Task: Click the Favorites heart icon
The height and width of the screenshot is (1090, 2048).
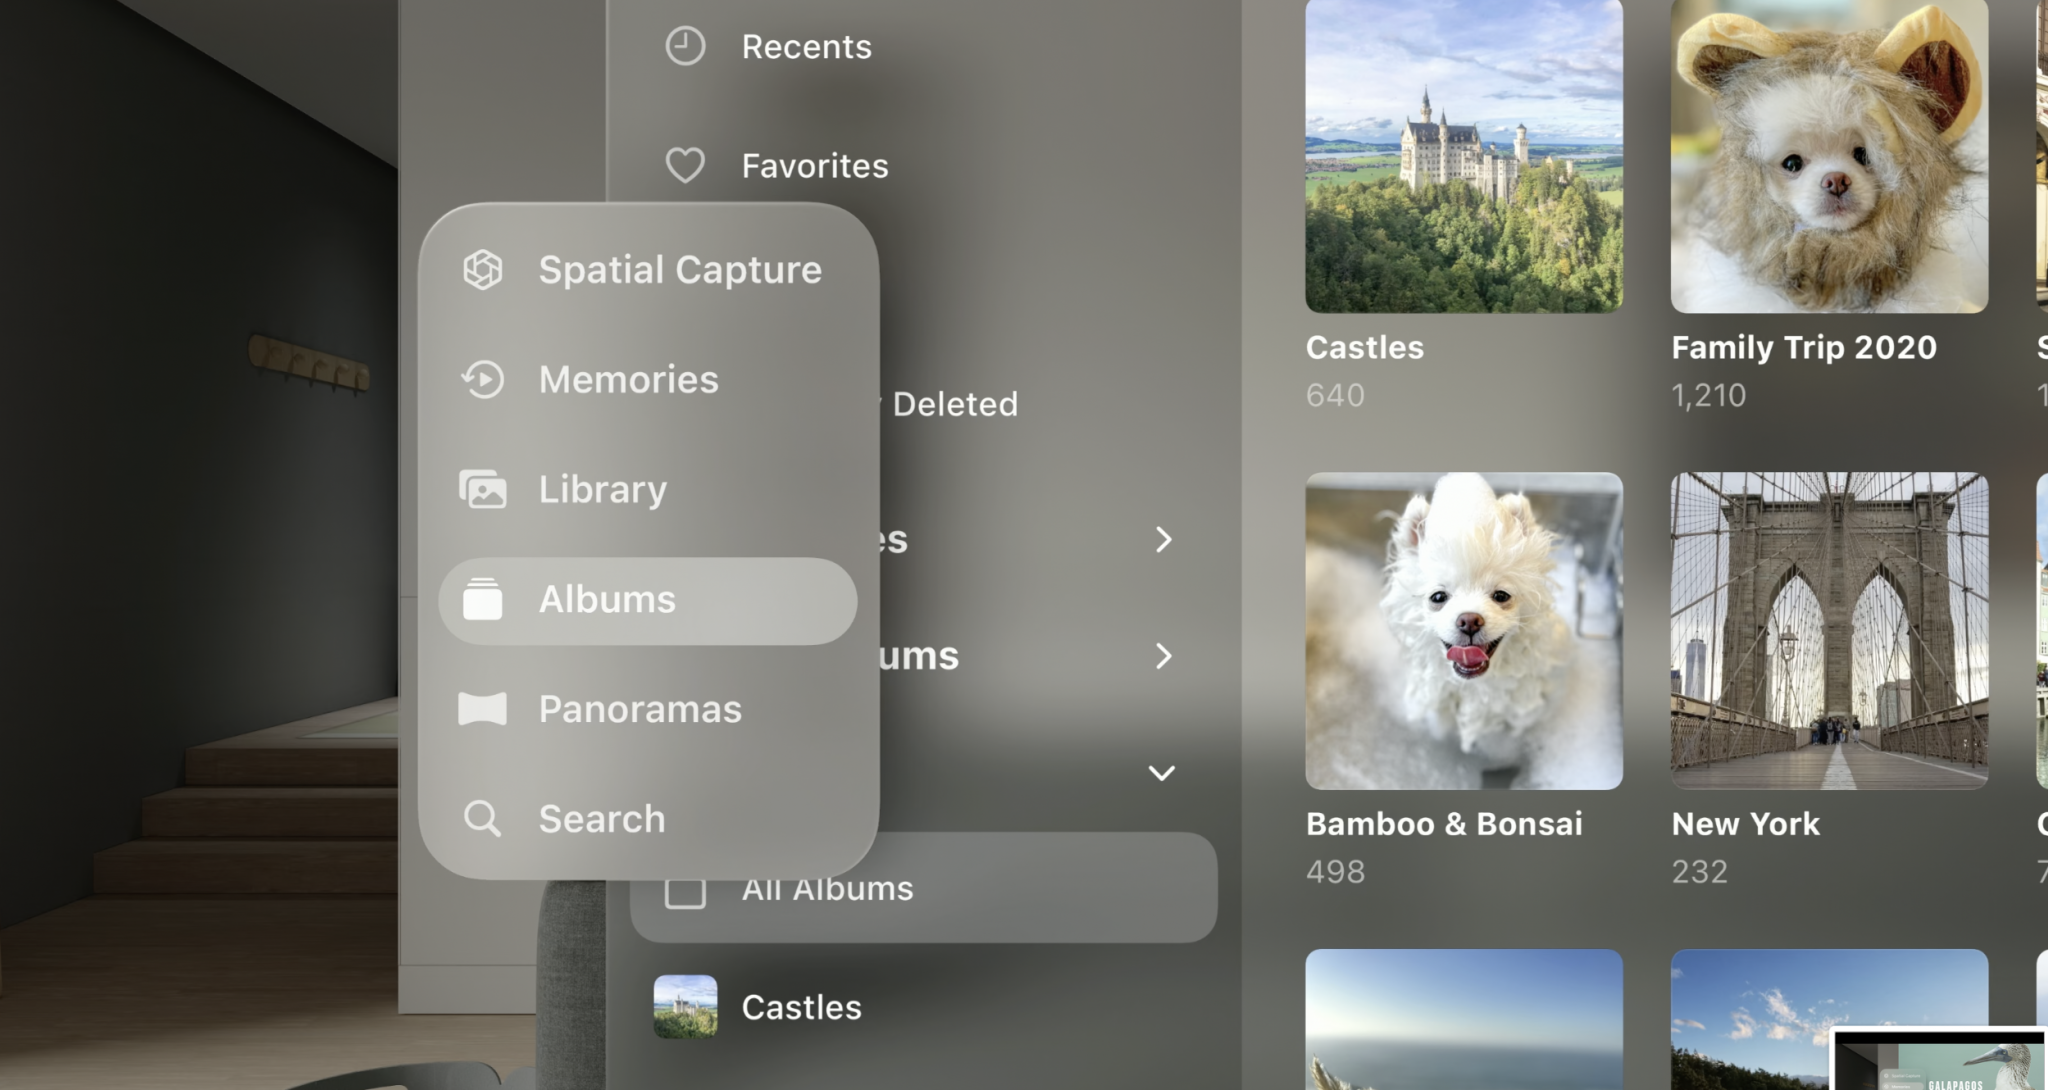Action: [x=684, y=165]
